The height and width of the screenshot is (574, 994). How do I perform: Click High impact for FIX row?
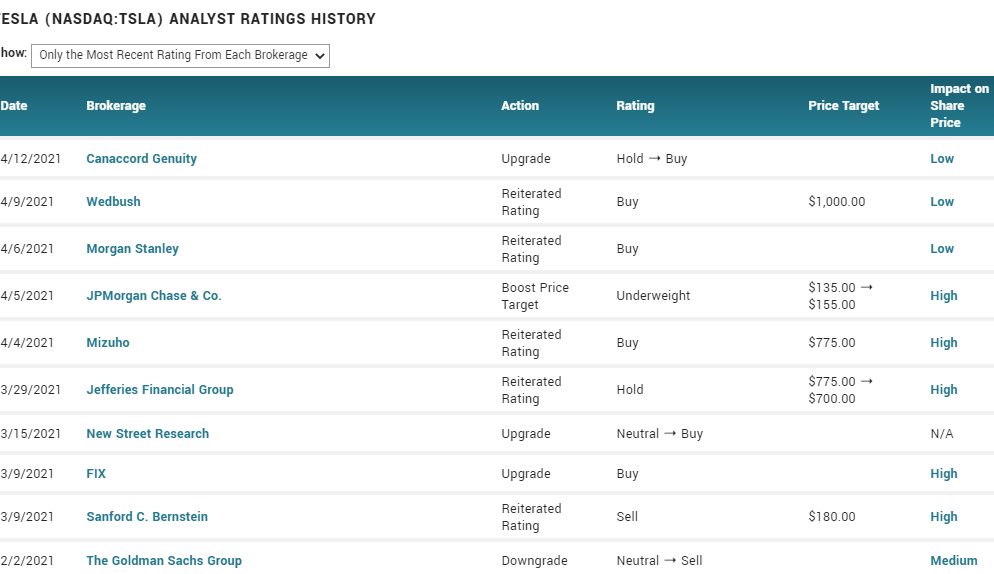(944, 474)
